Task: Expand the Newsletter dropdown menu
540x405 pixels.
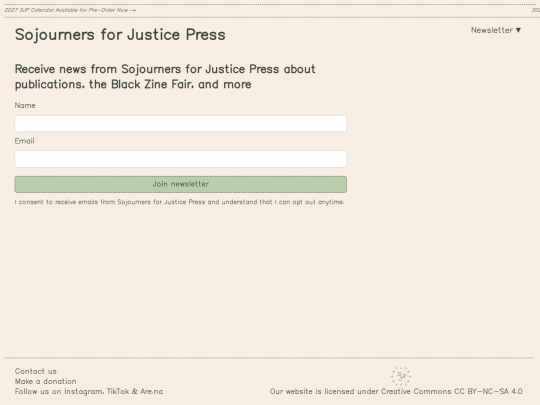Action: point(496,30)
